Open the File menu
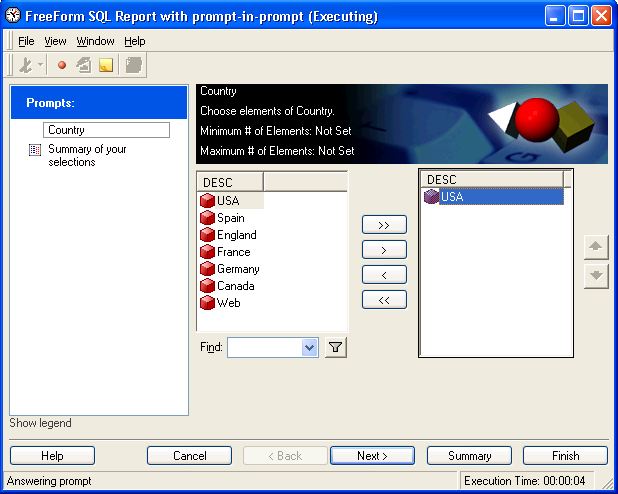 click(x=26, y=41)
